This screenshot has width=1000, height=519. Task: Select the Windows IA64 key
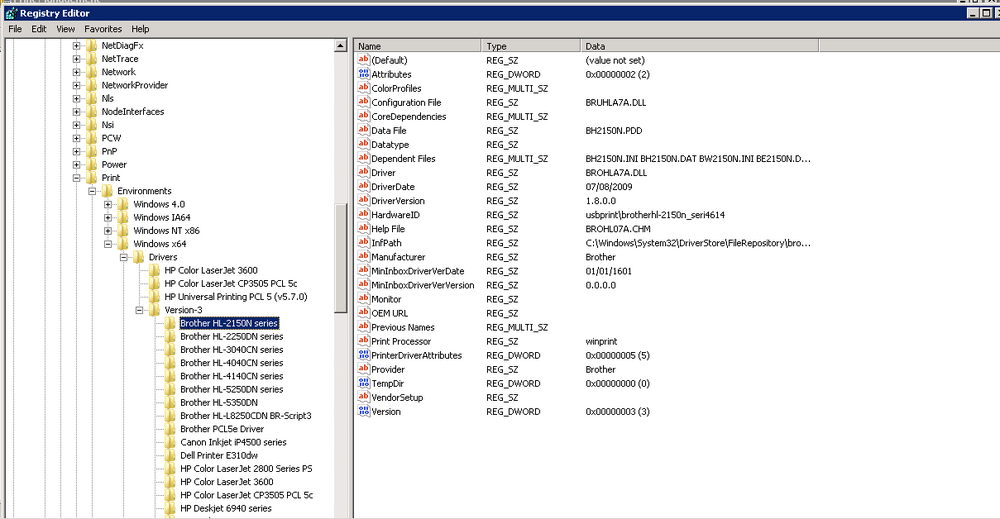pyautogui.click(x=162, y=217)
